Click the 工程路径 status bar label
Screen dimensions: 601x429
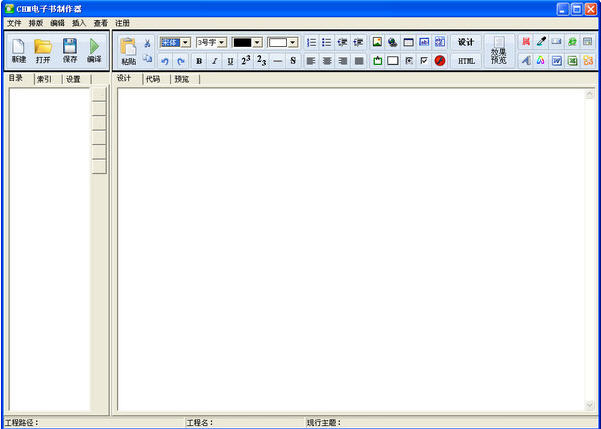point(22,422)
